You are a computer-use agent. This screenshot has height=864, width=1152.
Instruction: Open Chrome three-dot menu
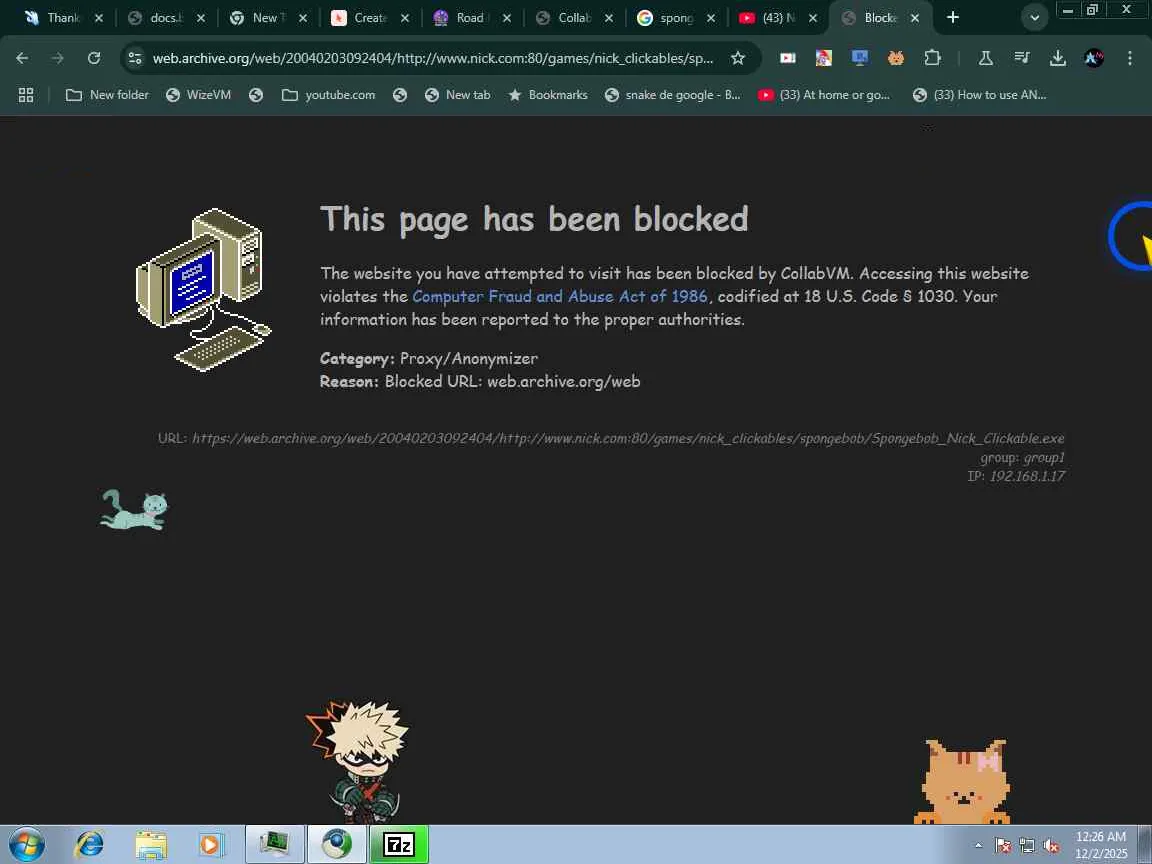[1130, 58]
